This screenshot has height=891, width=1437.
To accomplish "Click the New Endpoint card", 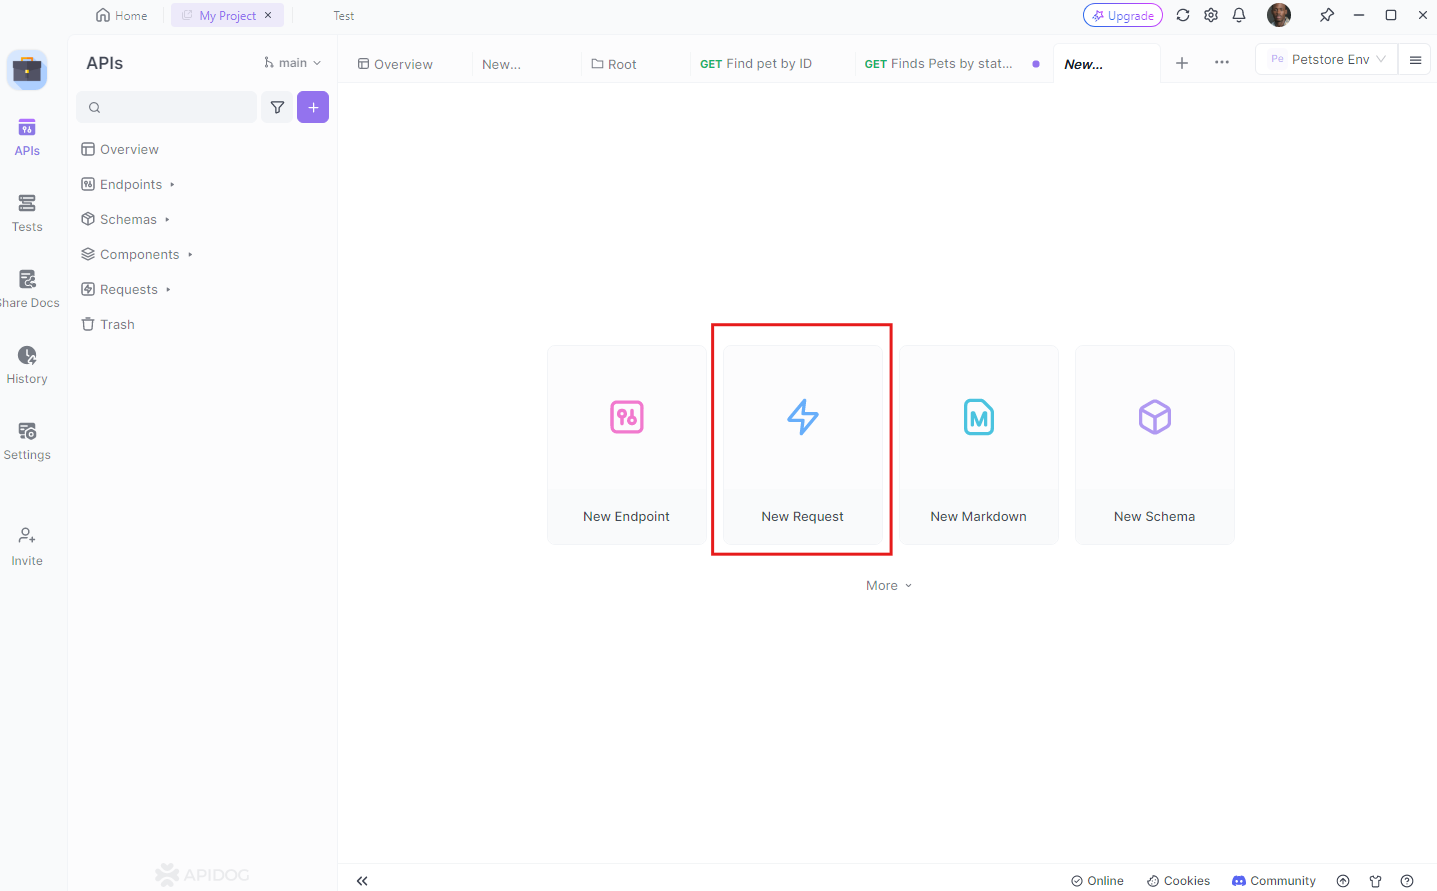I will [627, 445].
